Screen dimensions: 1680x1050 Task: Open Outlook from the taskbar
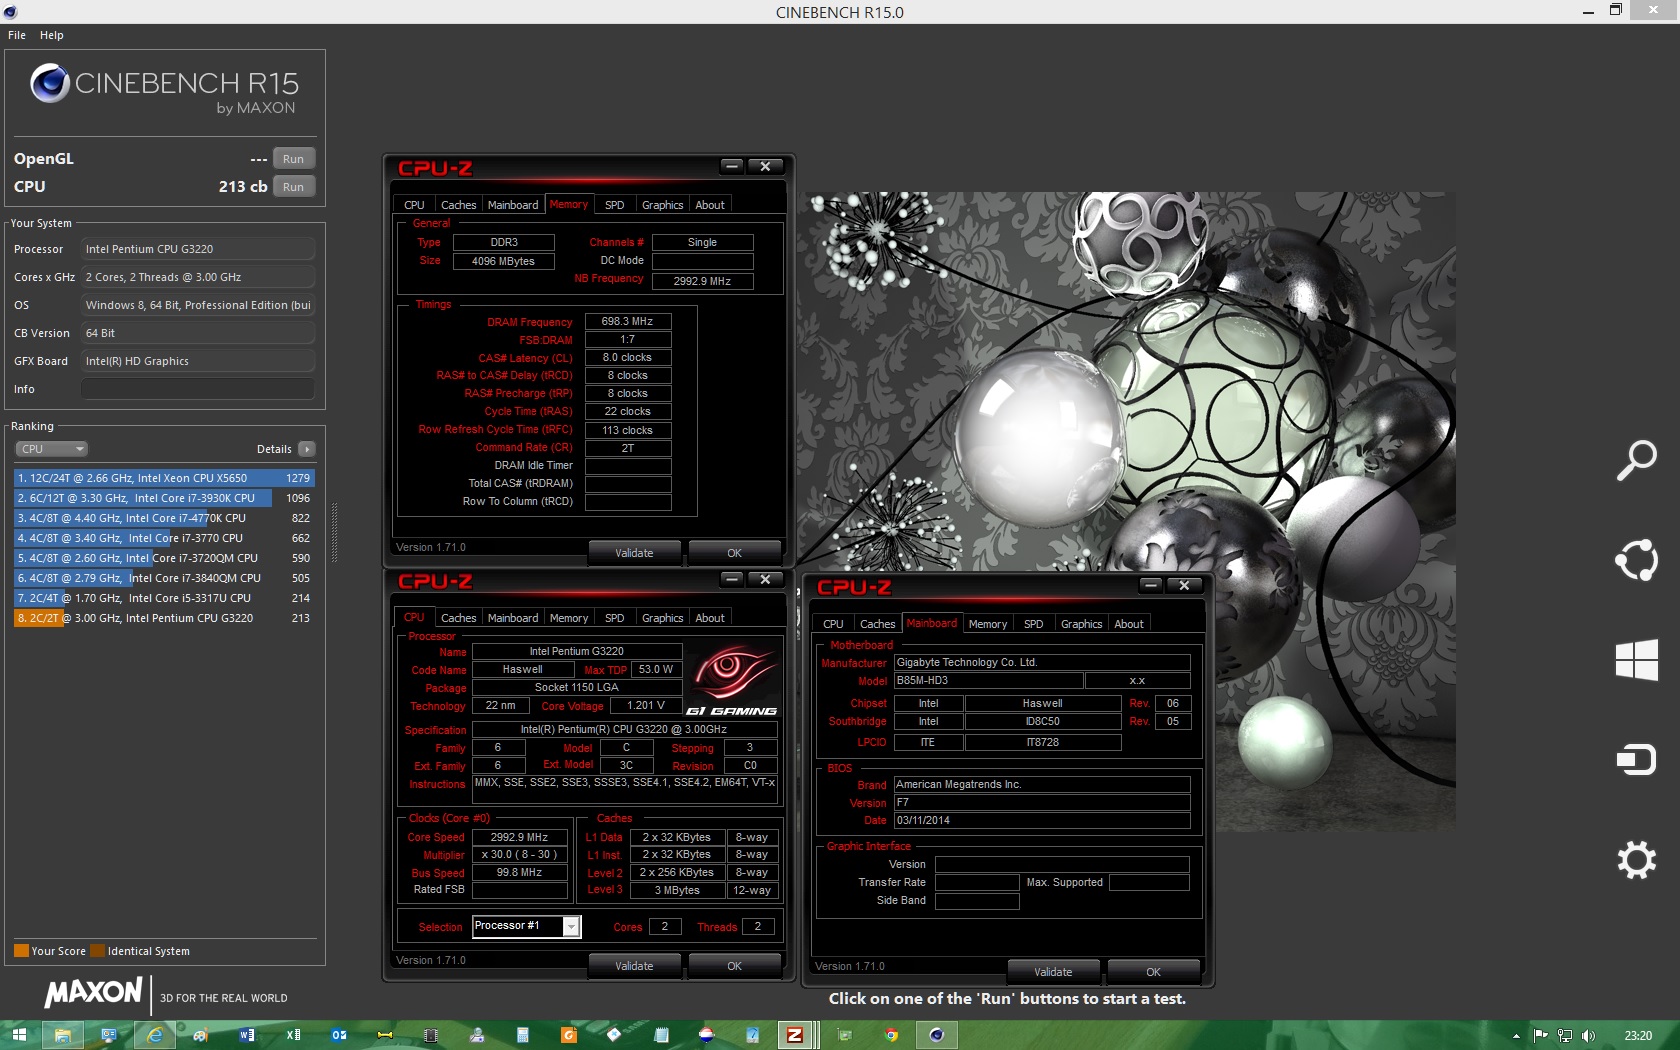click(338, 1035)
